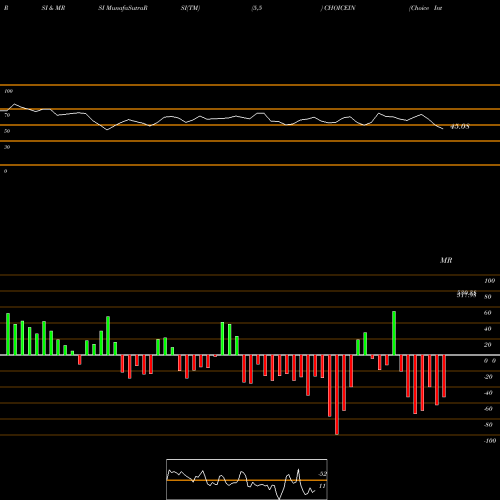Click the RSI axis label 50
500x500 pixels.
point(7,131)
